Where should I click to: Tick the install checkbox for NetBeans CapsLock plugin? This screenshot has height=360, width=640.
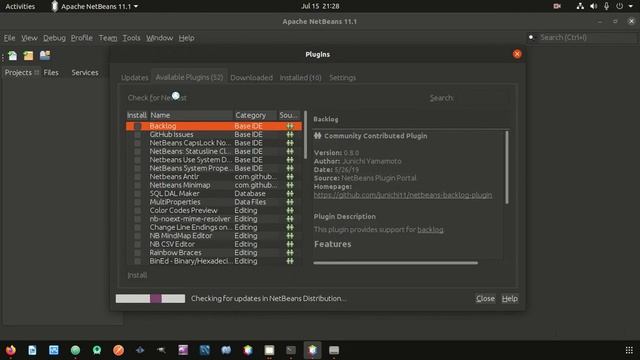(x=138, y=143)
